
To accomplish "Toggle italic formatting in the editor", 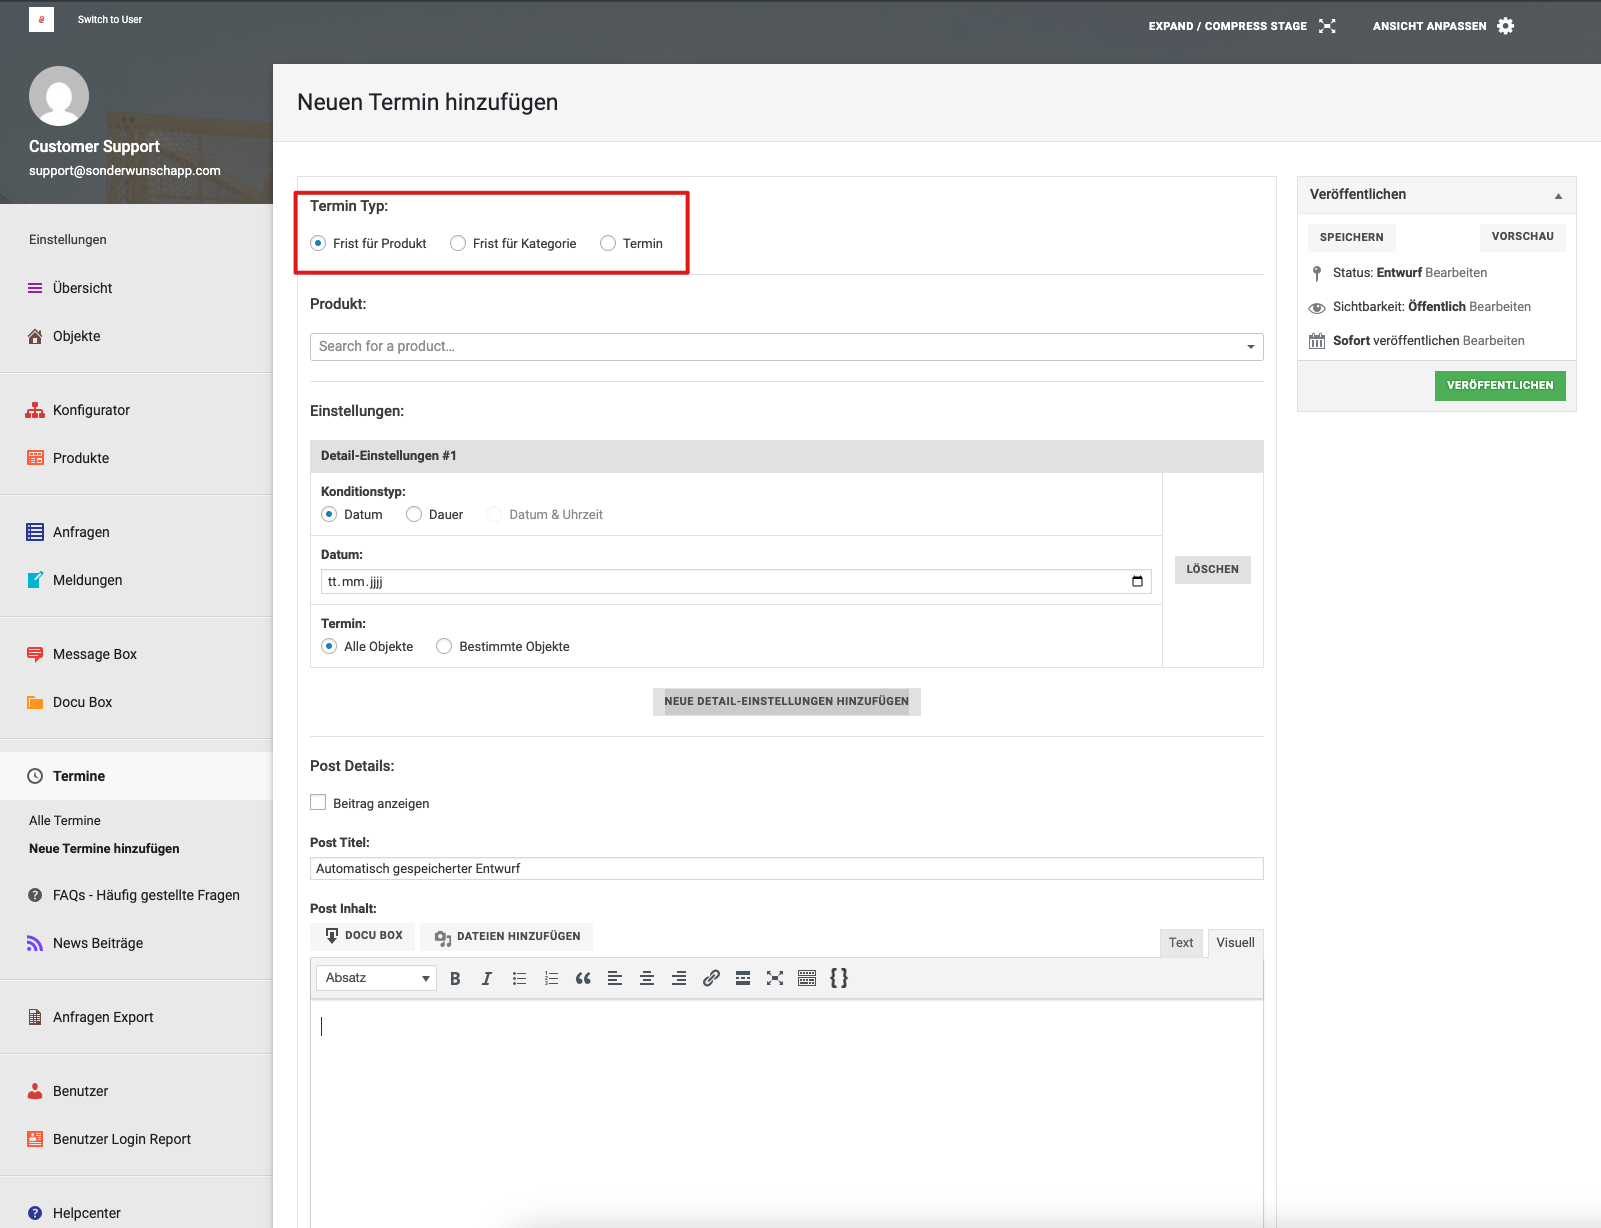I will click(487, 978).
